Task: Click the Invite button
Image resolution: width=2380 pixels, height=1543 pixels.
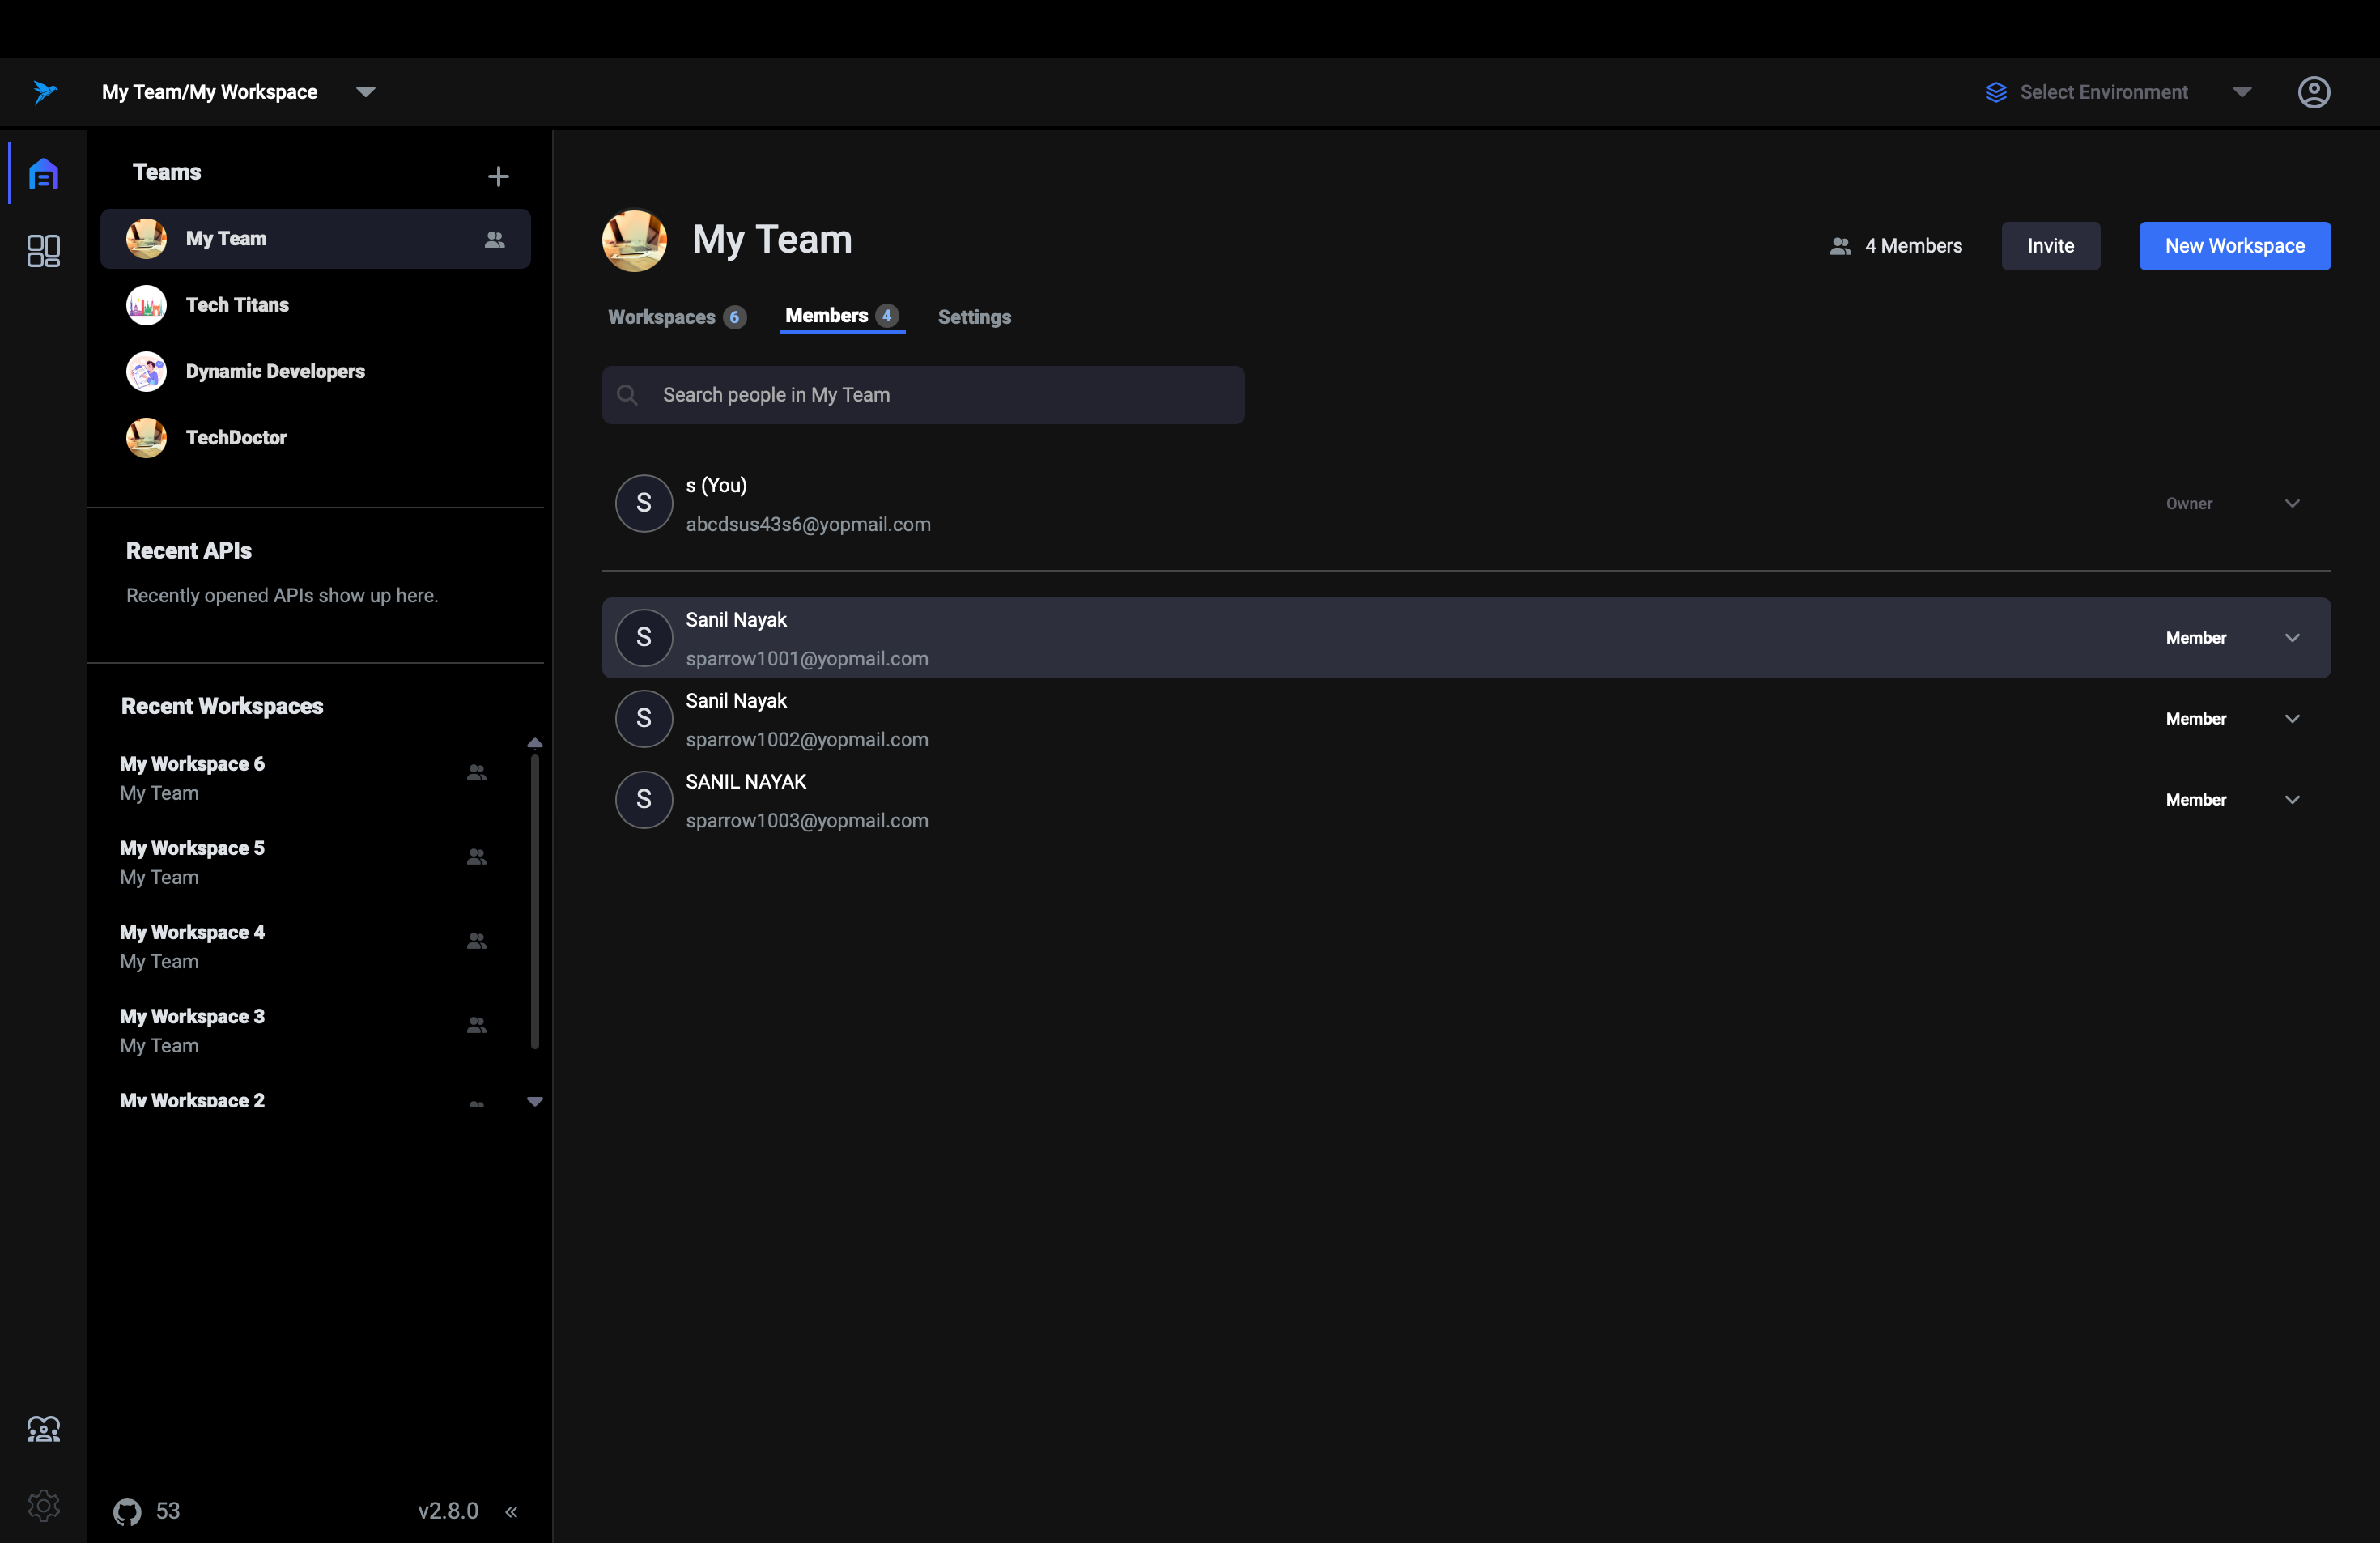Action: [x=2051, y=244]
